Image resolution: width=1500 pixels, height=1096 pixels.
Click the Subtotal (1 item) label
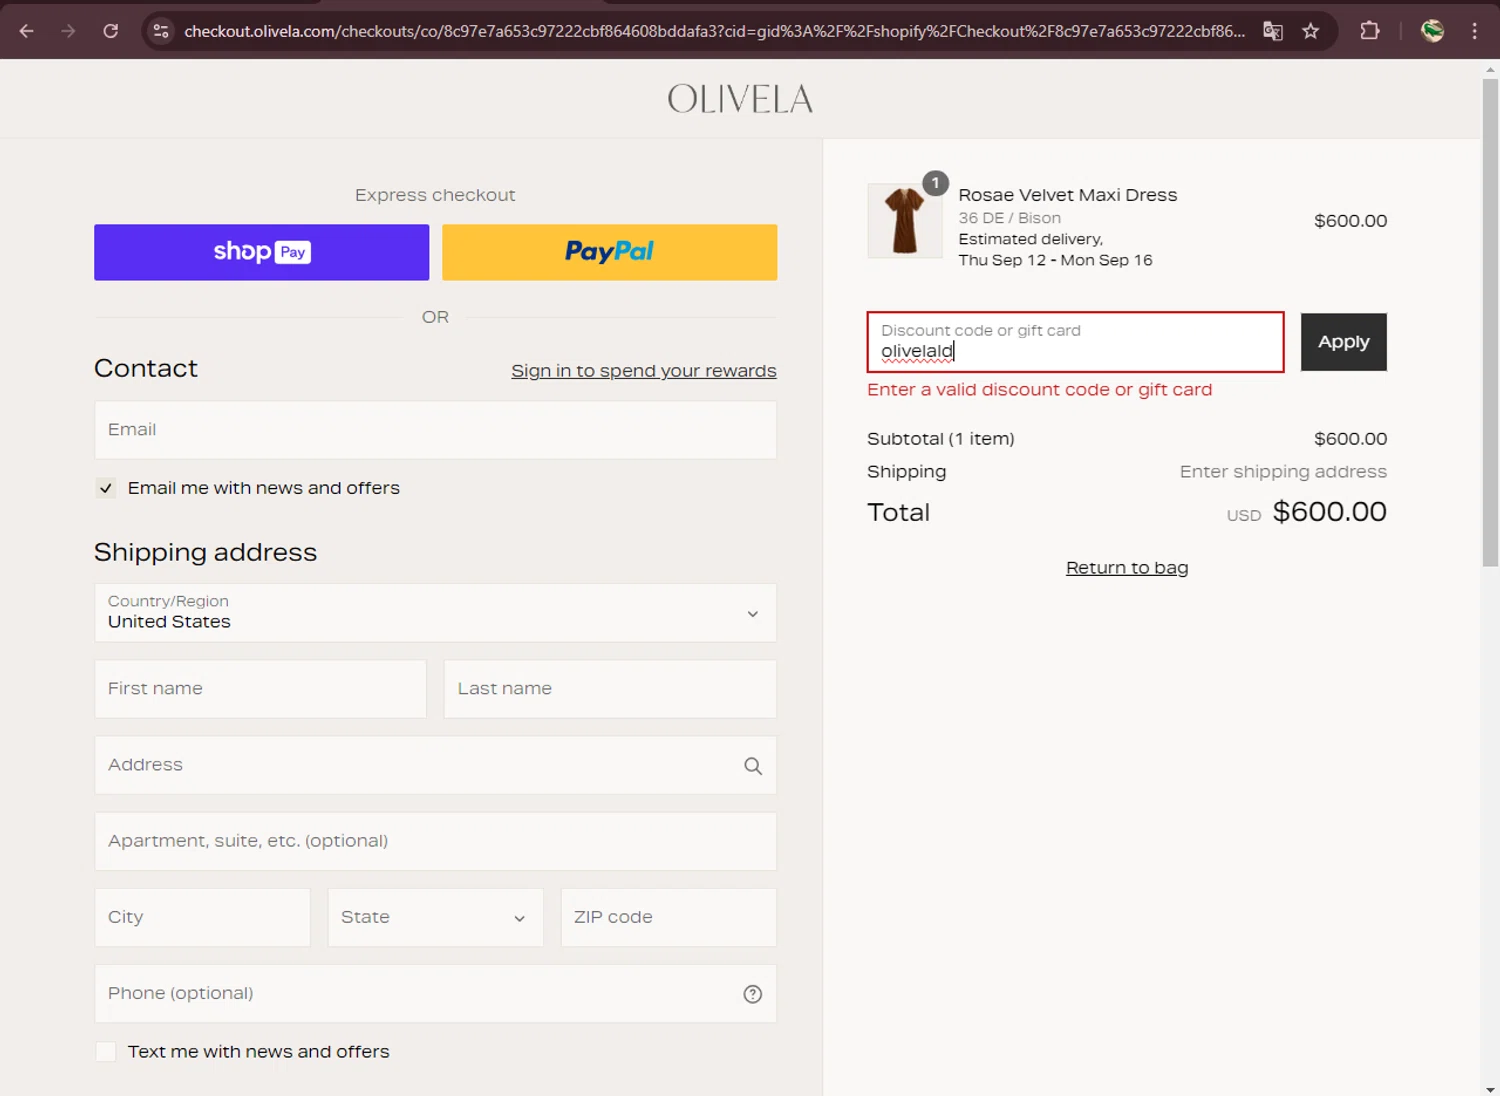pos(940,439)
